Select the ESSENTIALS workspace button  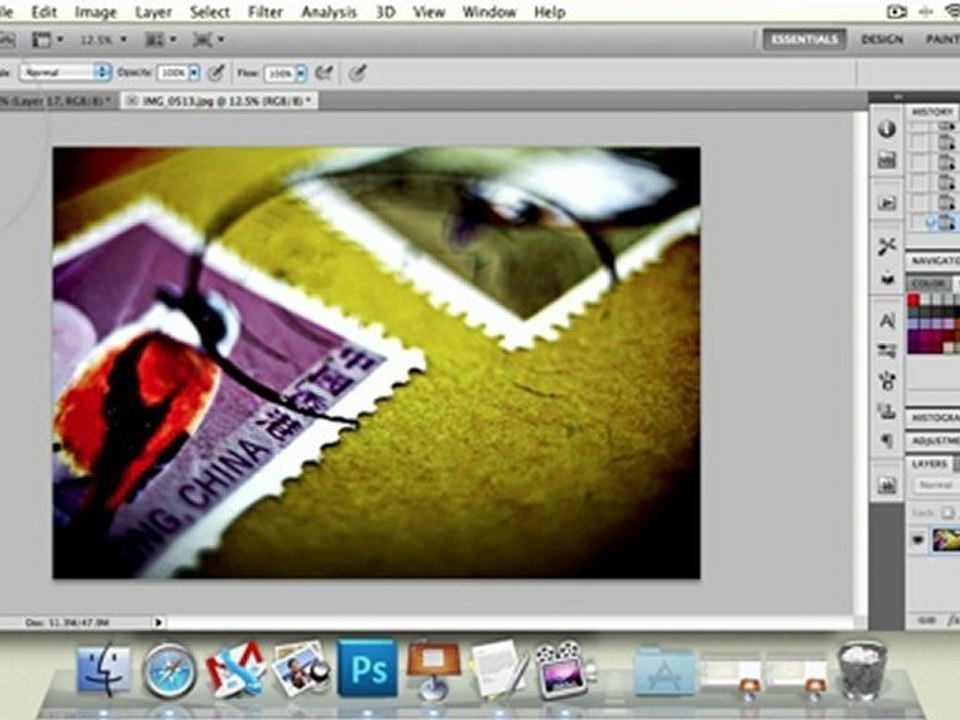tap(804, 40)
